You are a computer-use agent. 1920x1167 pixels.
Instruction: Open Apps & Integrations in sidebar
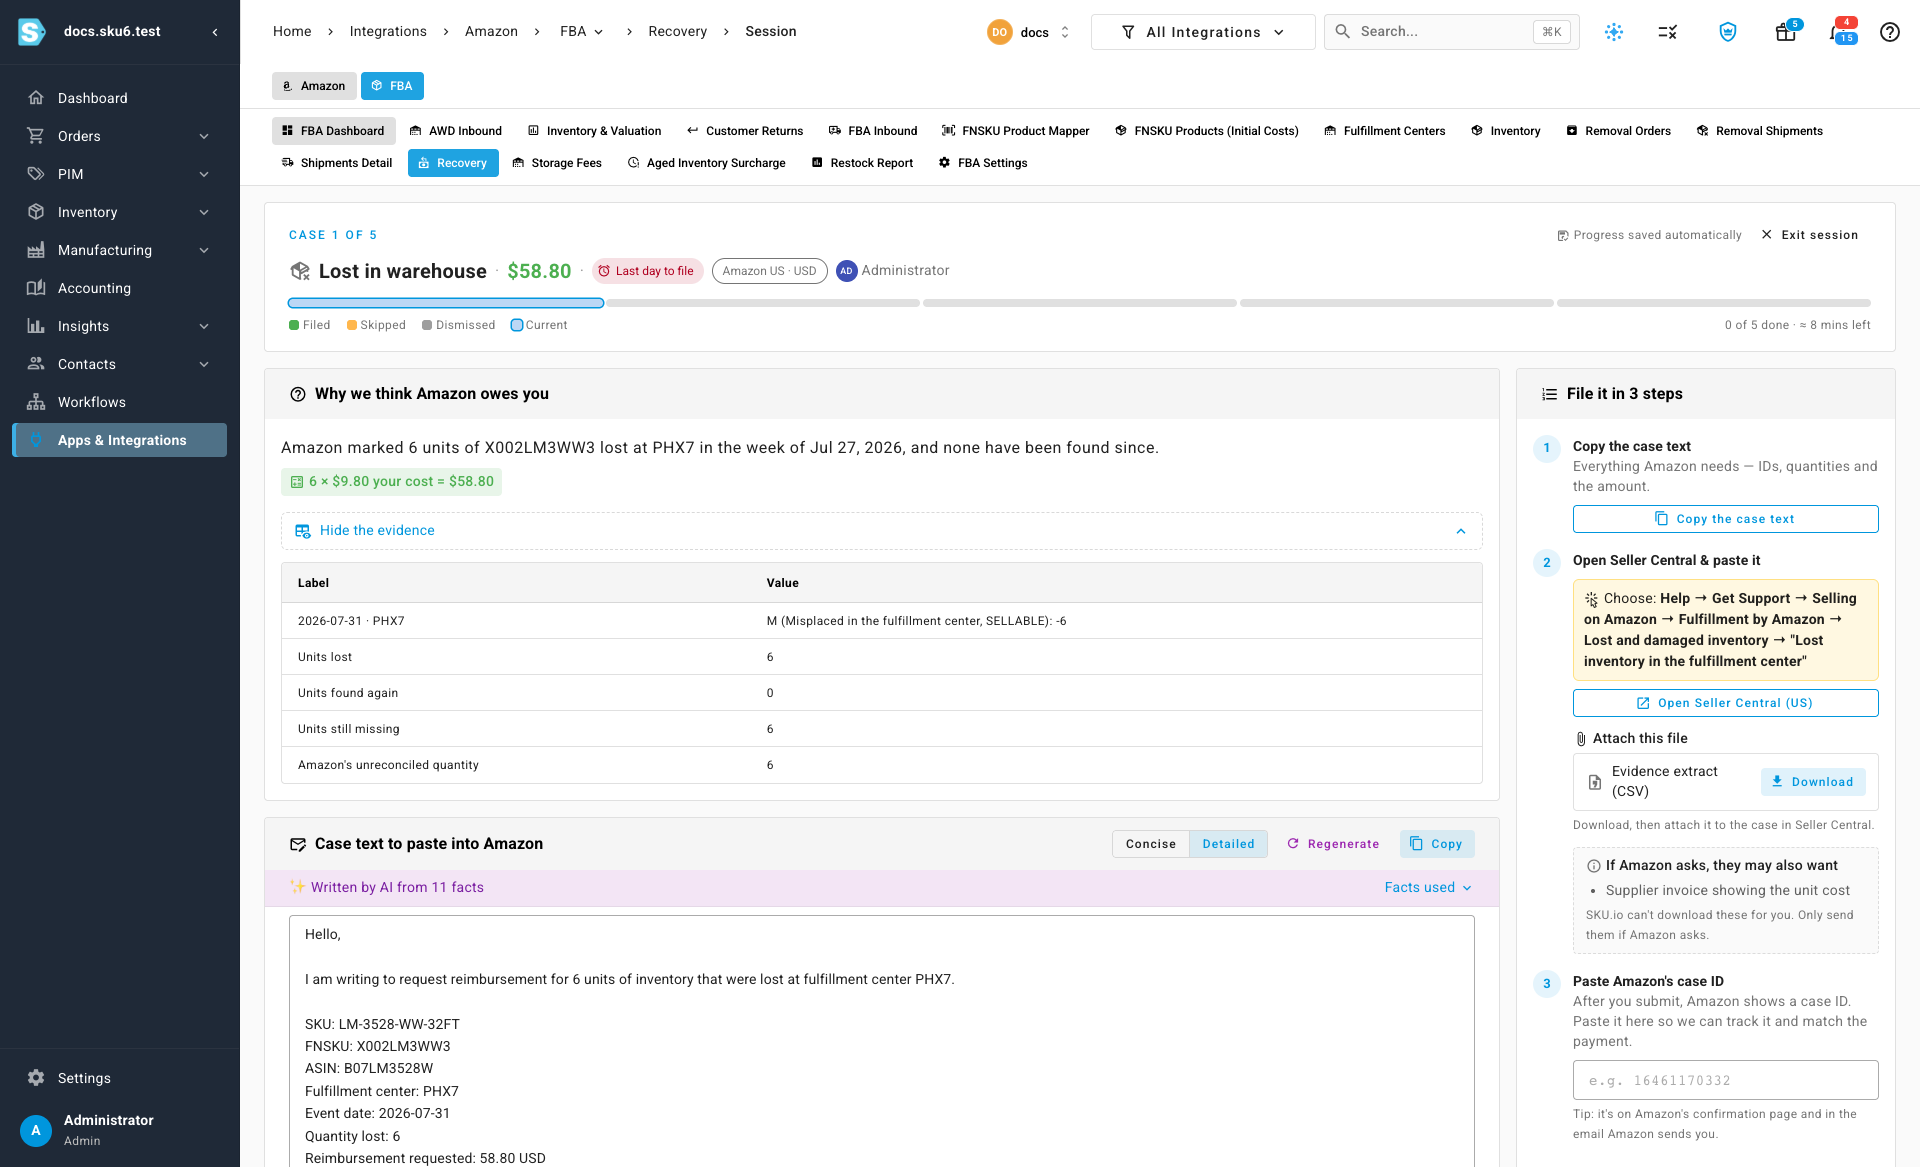pos(120,440)
